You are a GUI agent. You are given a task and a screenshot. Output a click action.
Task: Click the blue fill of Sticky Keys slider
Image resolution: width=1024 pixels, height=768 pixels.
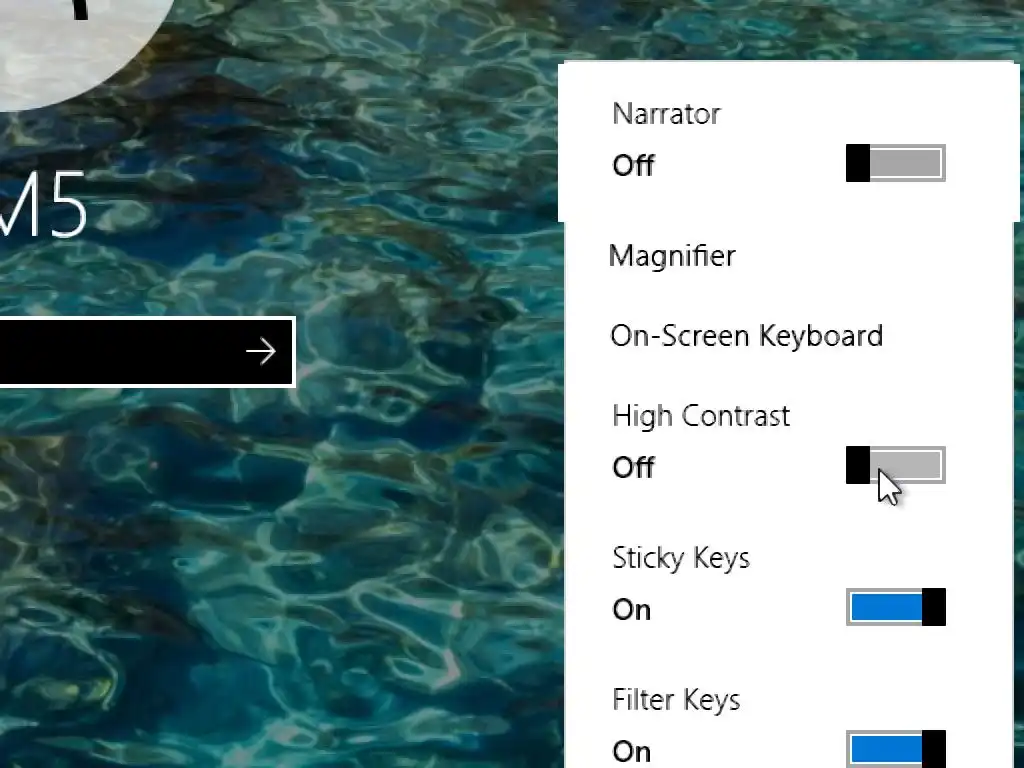point(886,607)
